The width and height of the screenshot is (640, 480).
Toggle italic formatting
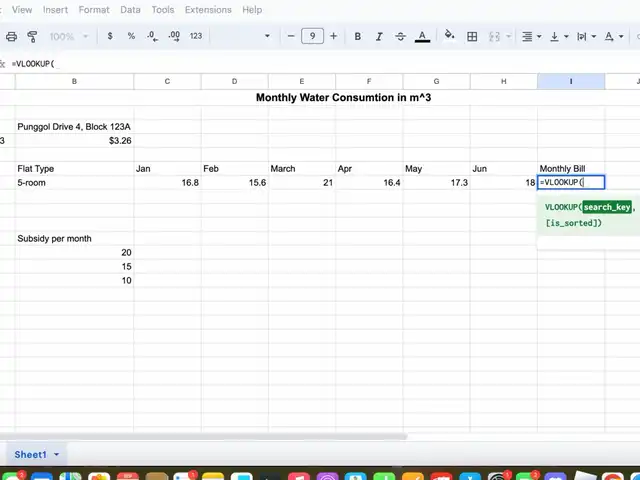379,36
